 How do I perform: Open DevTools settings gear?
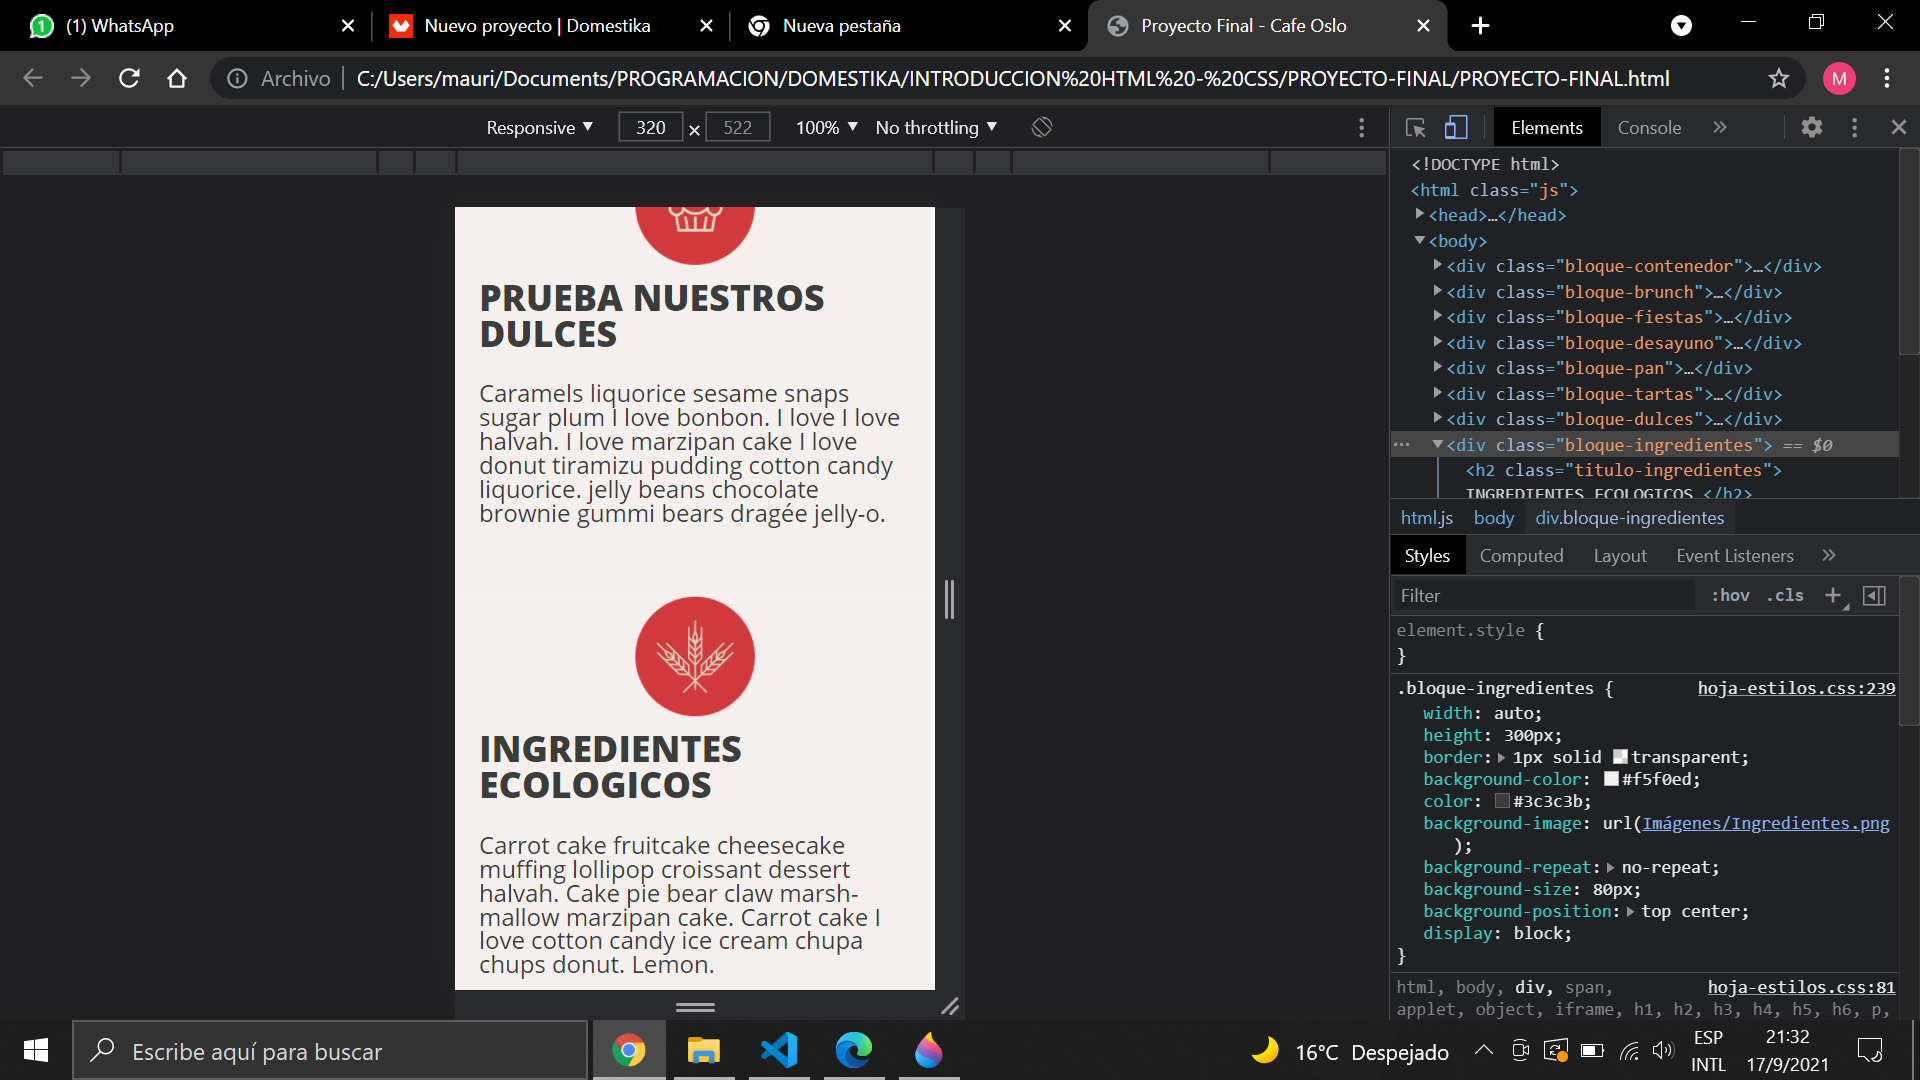click(x=1811, y=127)
